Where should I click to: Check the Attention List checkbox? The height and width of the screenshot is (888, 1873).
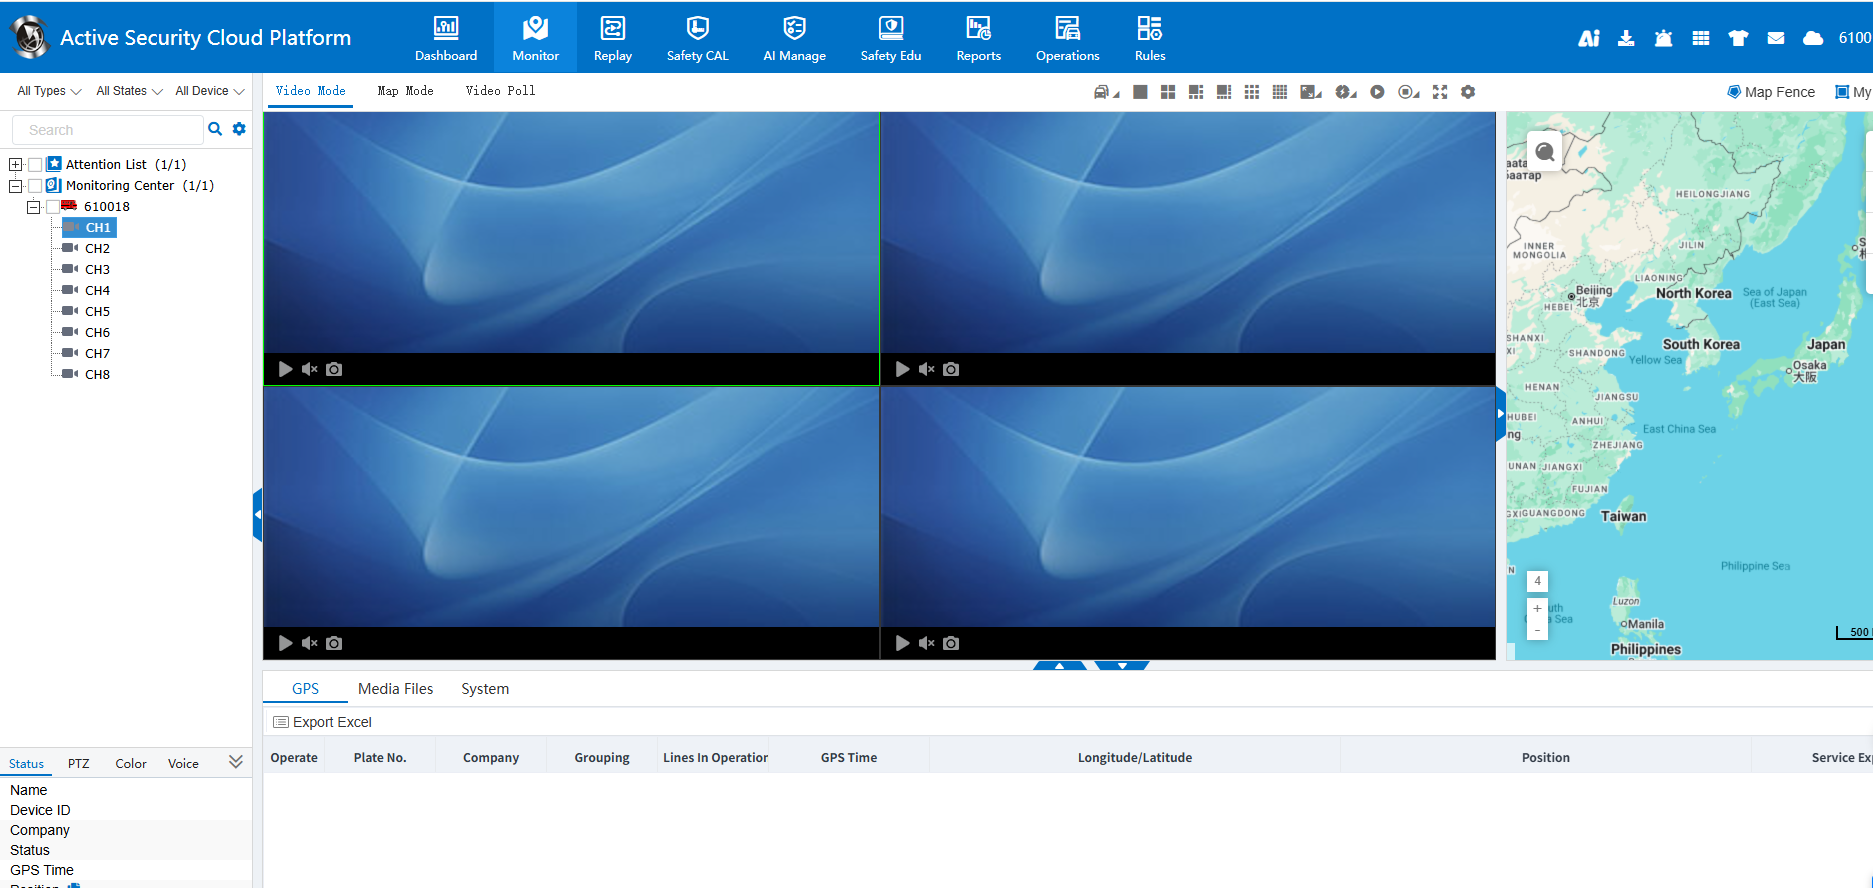(35, 165)
